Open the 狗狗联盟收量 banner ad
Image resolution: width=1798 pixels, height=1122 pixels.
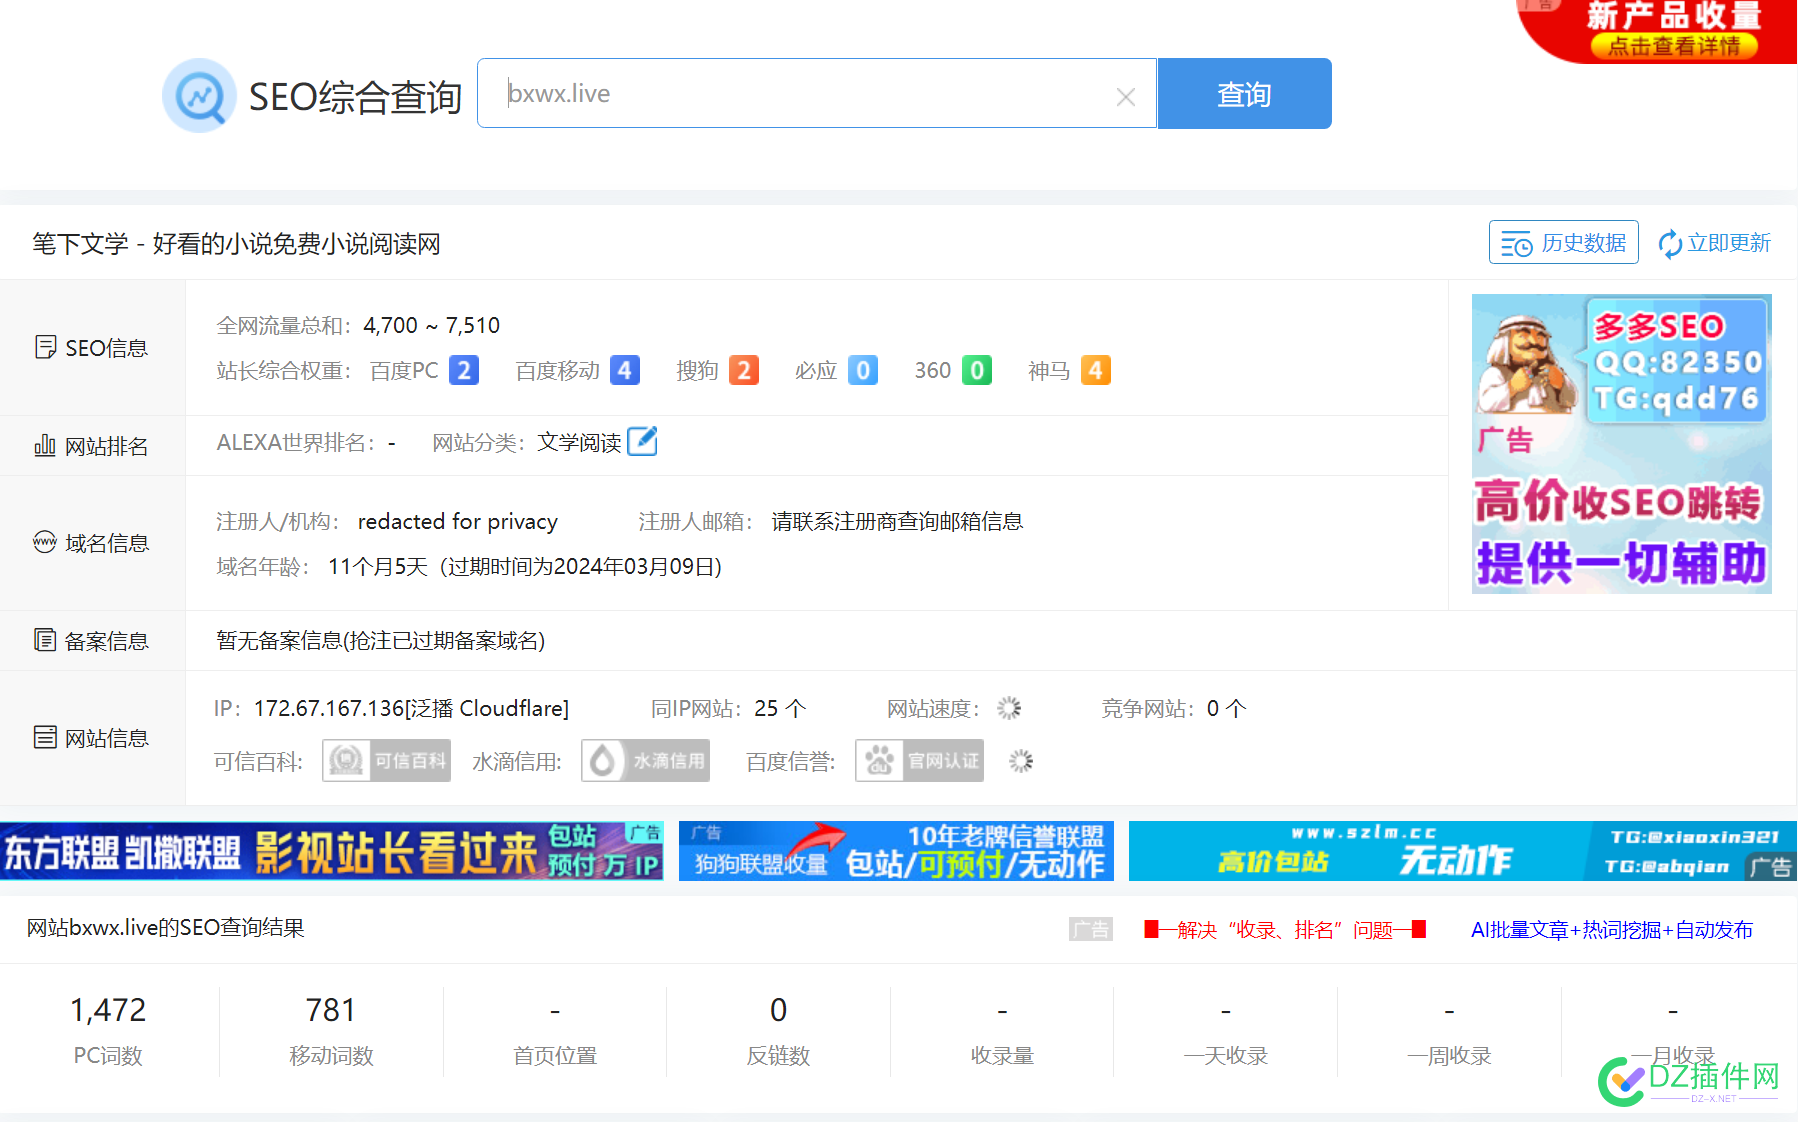click(896, 851)
